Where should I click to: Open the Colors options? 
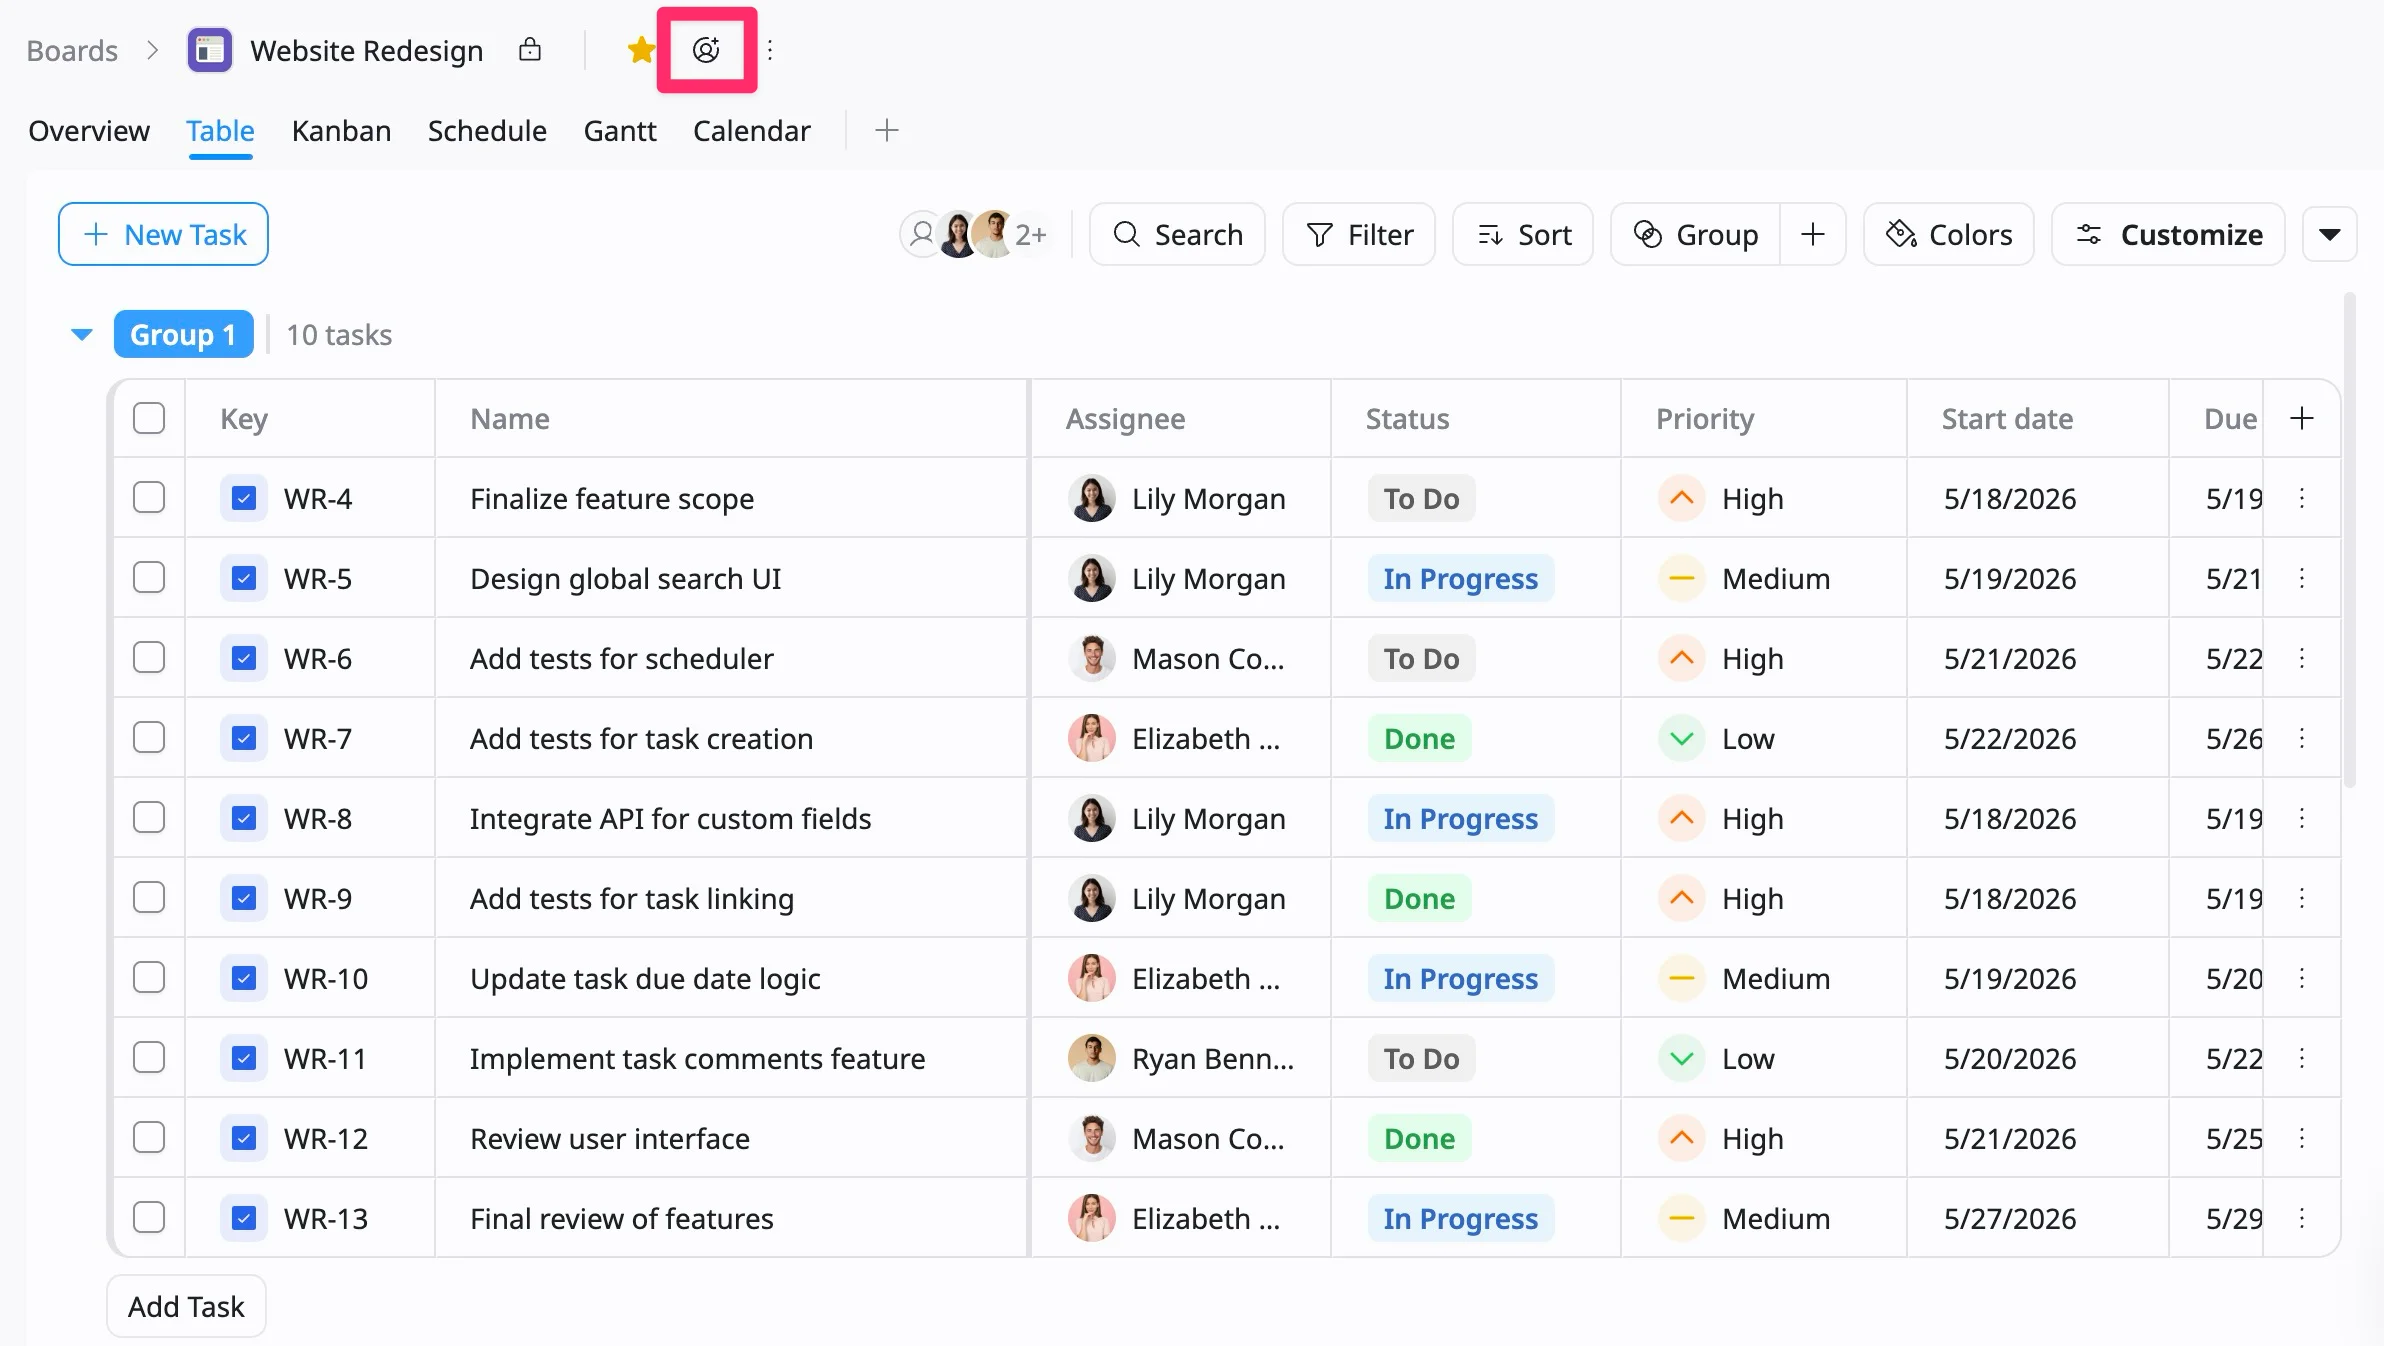[x=1949, y=235]
